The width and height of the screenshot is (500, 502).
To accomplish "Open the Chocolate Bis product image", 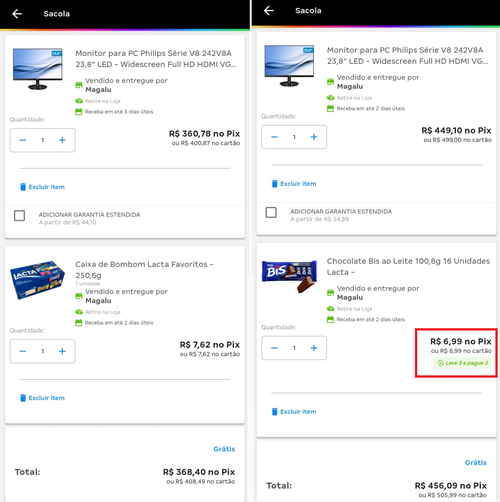I will coord(289,276).
